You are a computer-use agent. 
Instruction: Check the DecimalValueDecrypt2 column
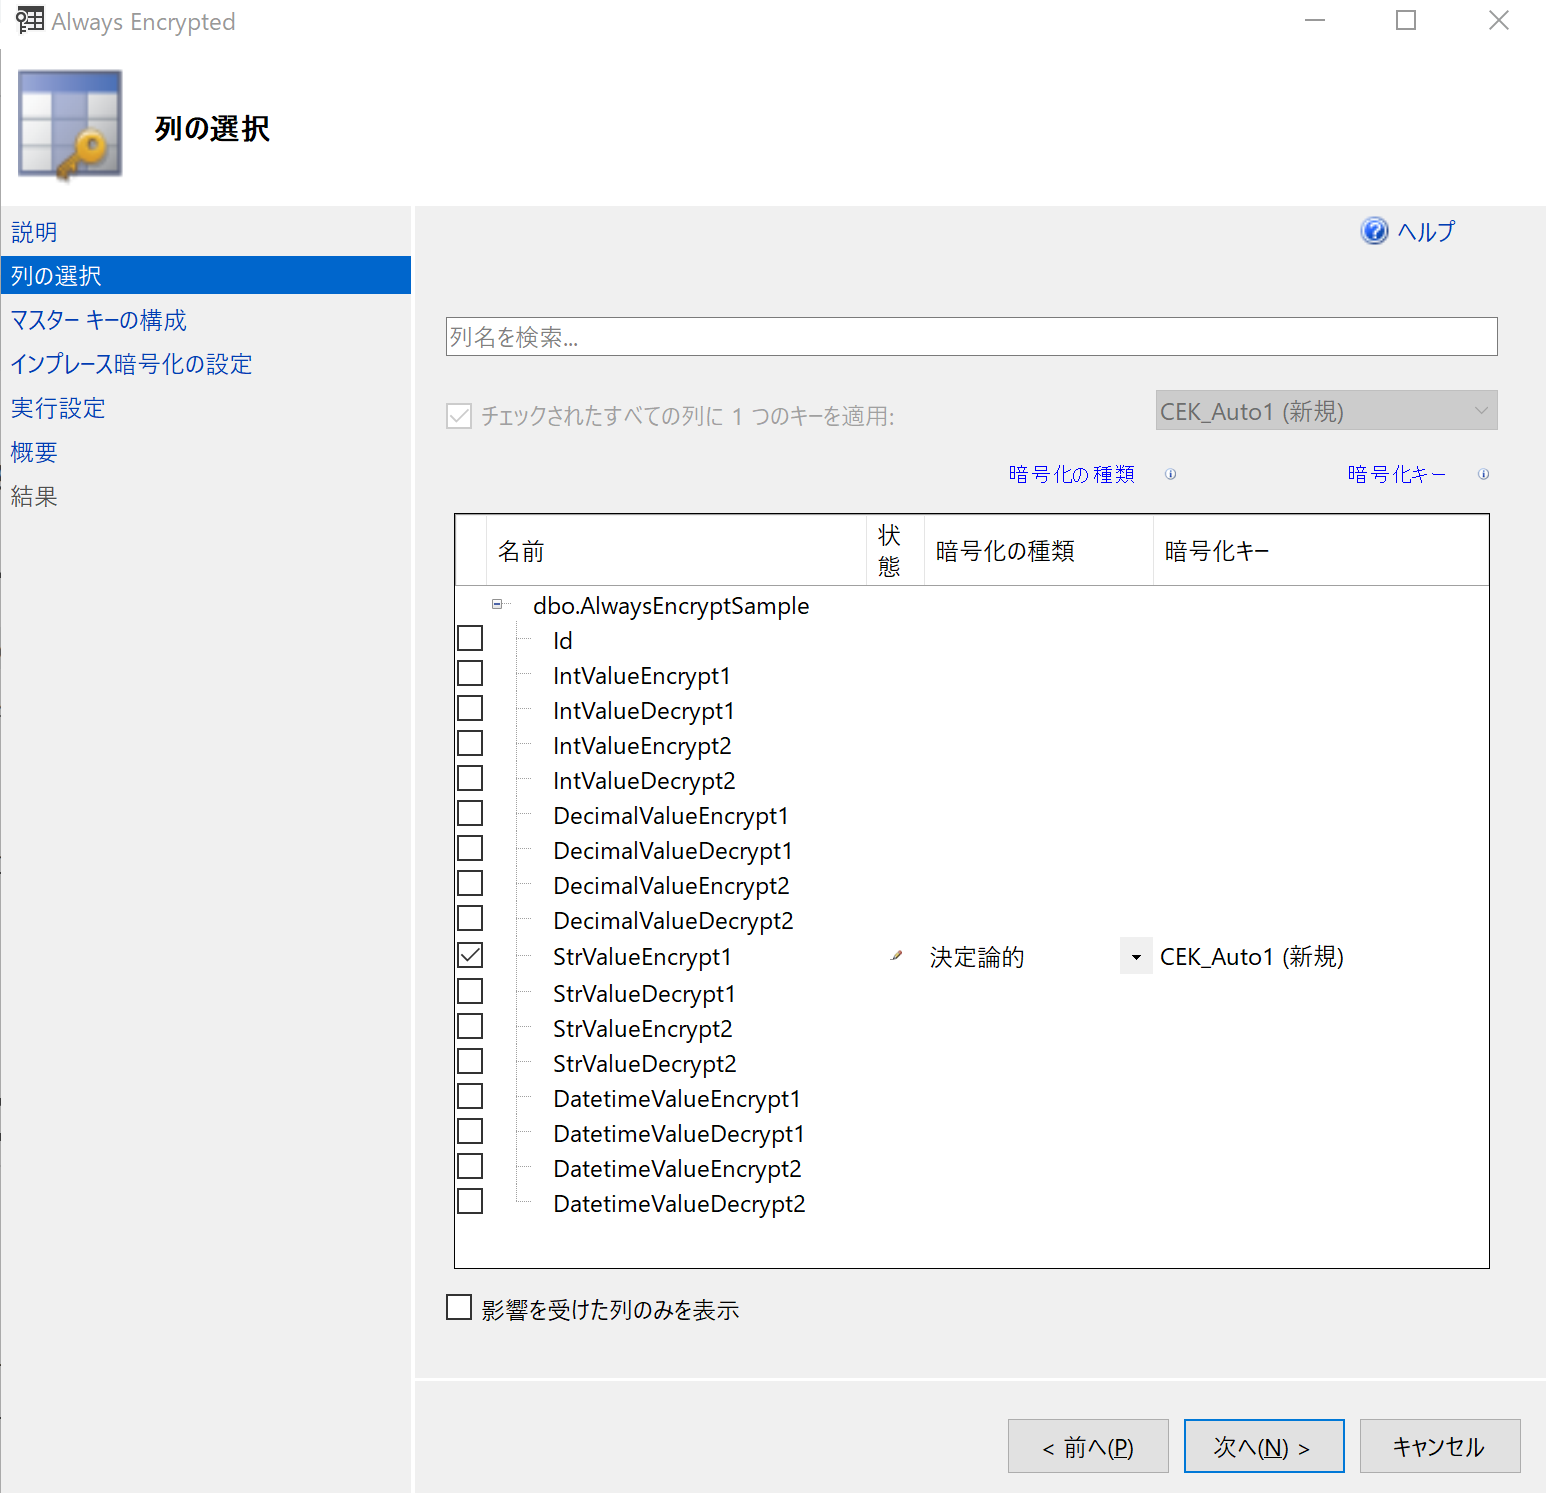(469, 917)
